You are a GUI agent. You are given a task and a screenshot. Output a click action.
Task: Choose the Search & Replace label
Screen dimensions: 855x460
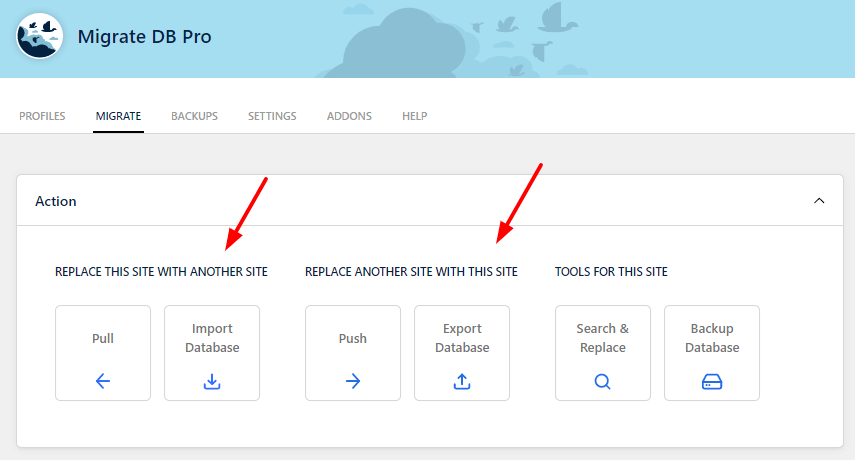[603, 338]
